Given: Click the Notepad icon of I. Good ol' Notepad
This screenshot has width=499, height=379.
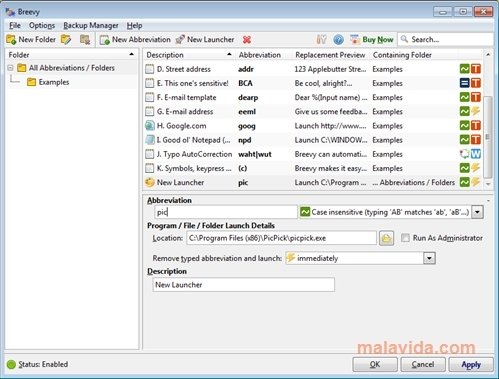Looking at the screenshot, I should pos(150,140).
